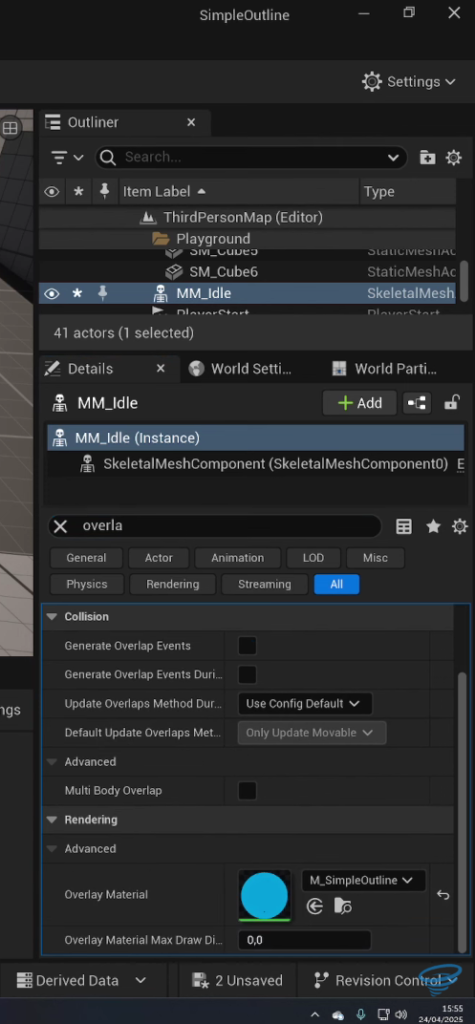475x1024 pixels.
Task: Open the Outliner settings gear
Action: [453, 157]
